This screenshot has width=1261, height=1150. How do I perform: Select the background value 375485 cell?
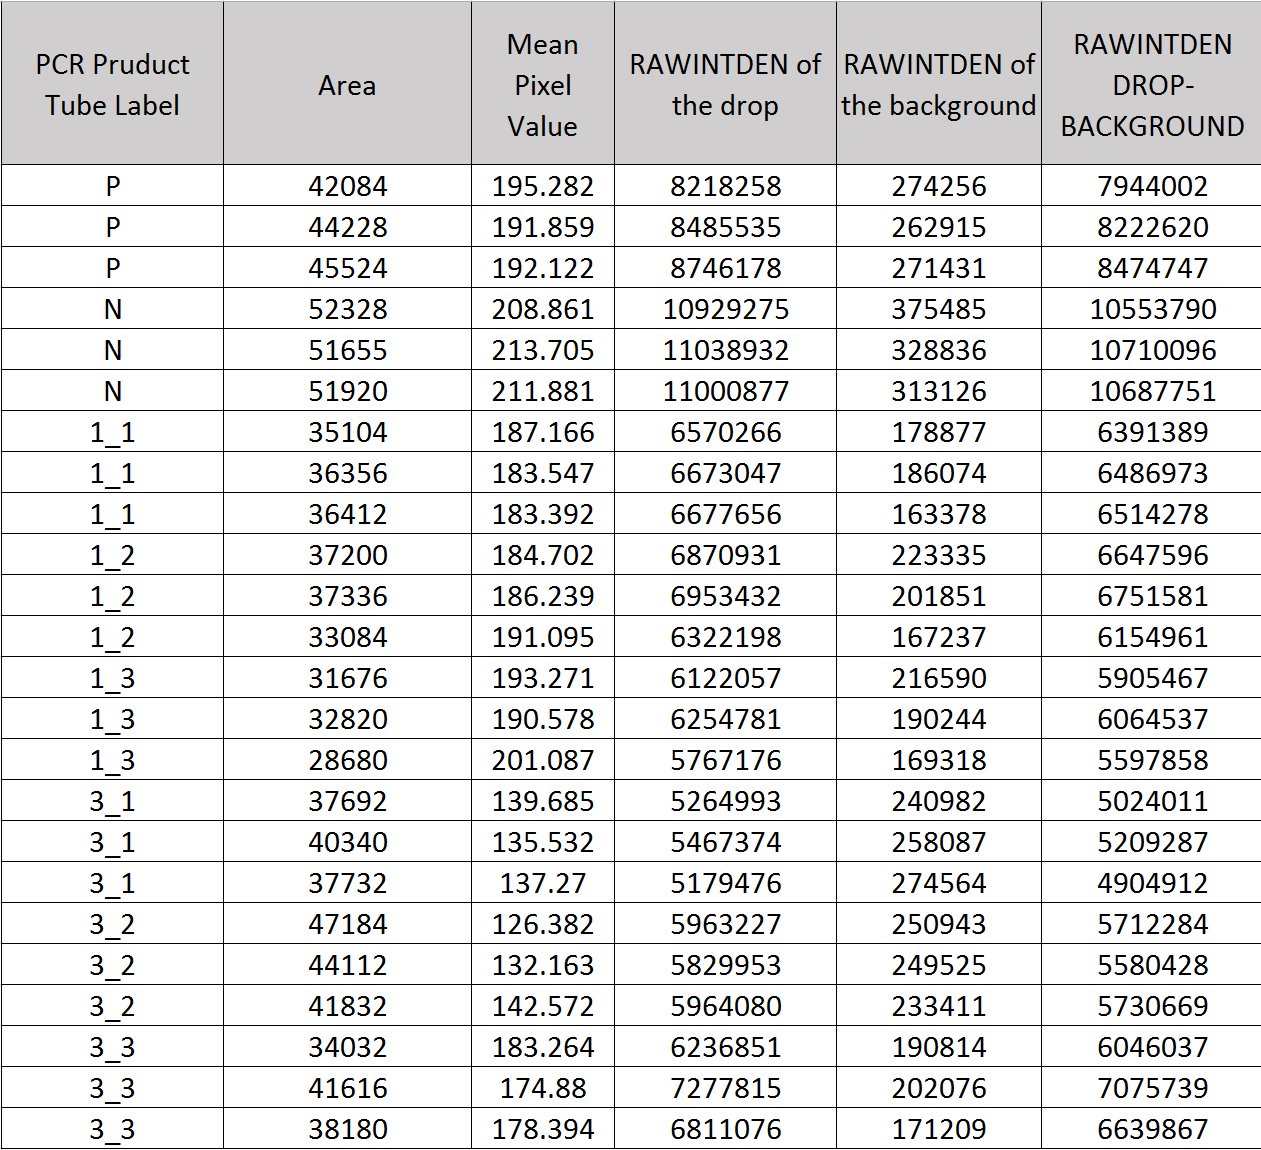938,309
